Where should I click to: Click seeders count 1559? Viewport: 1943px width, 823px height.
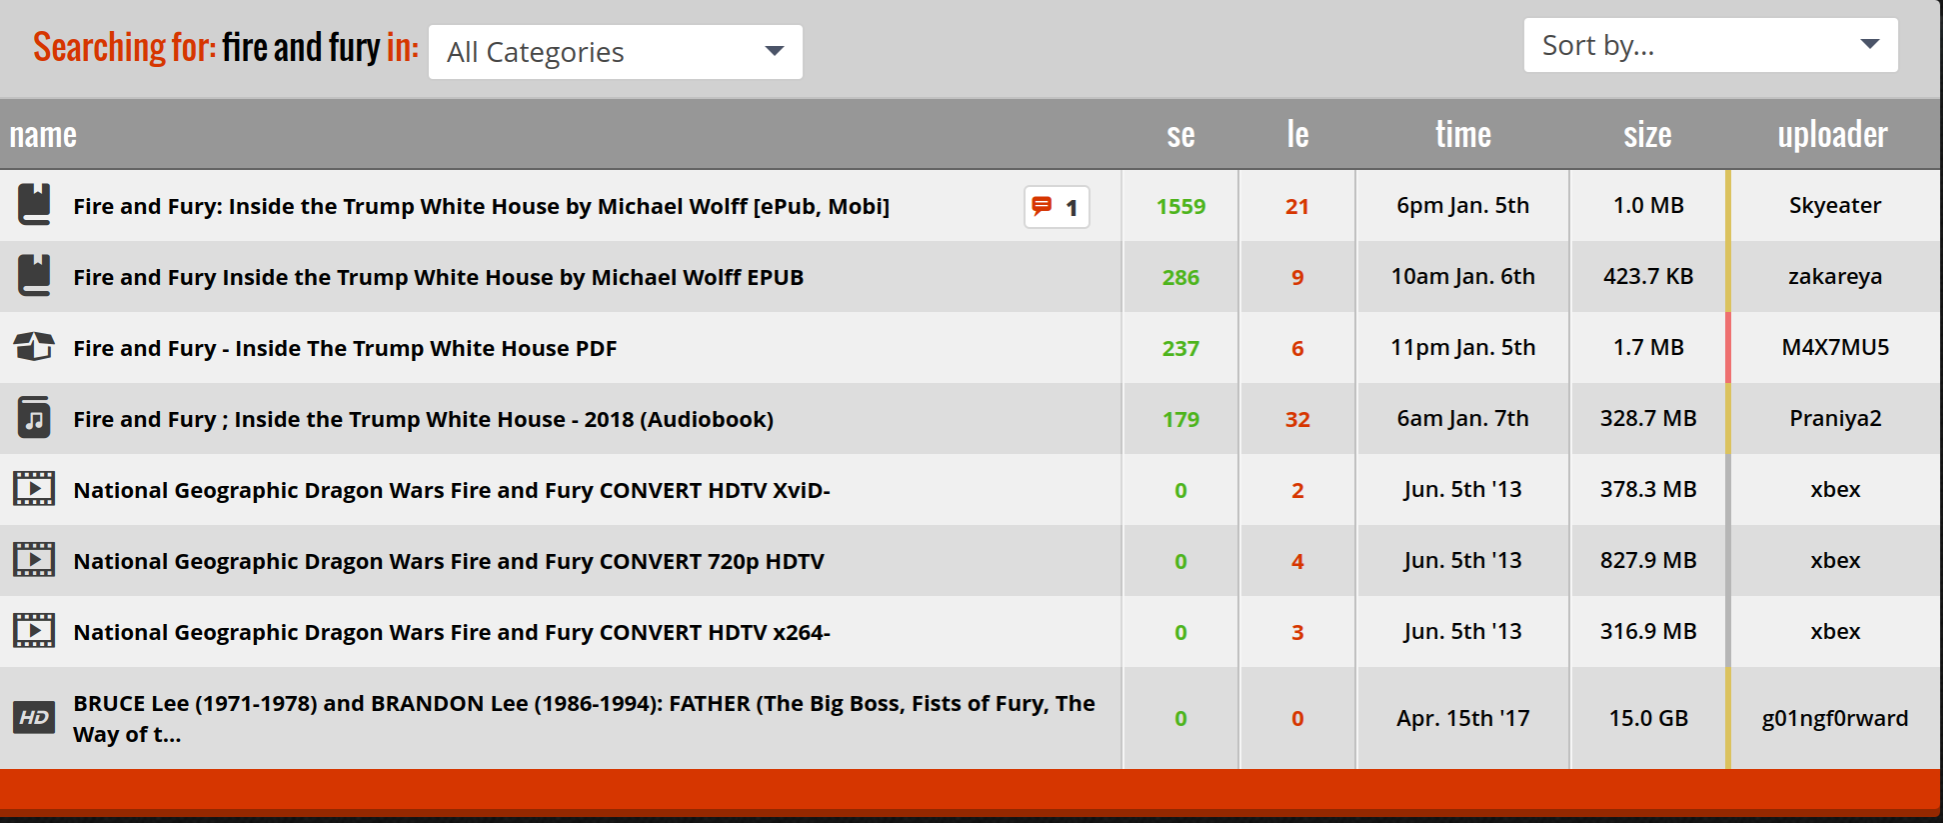pyautogui.click(x=1181, y=206)
